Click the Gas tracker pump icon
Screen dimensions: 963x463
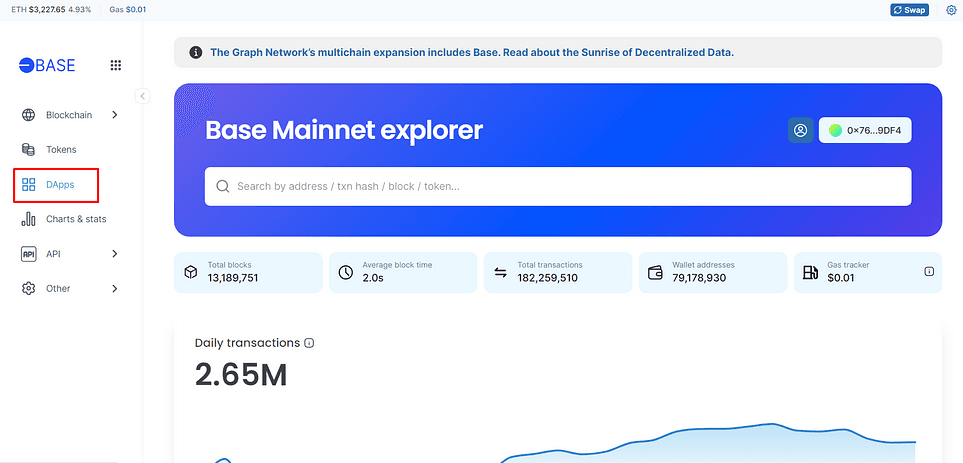(811, 272)
